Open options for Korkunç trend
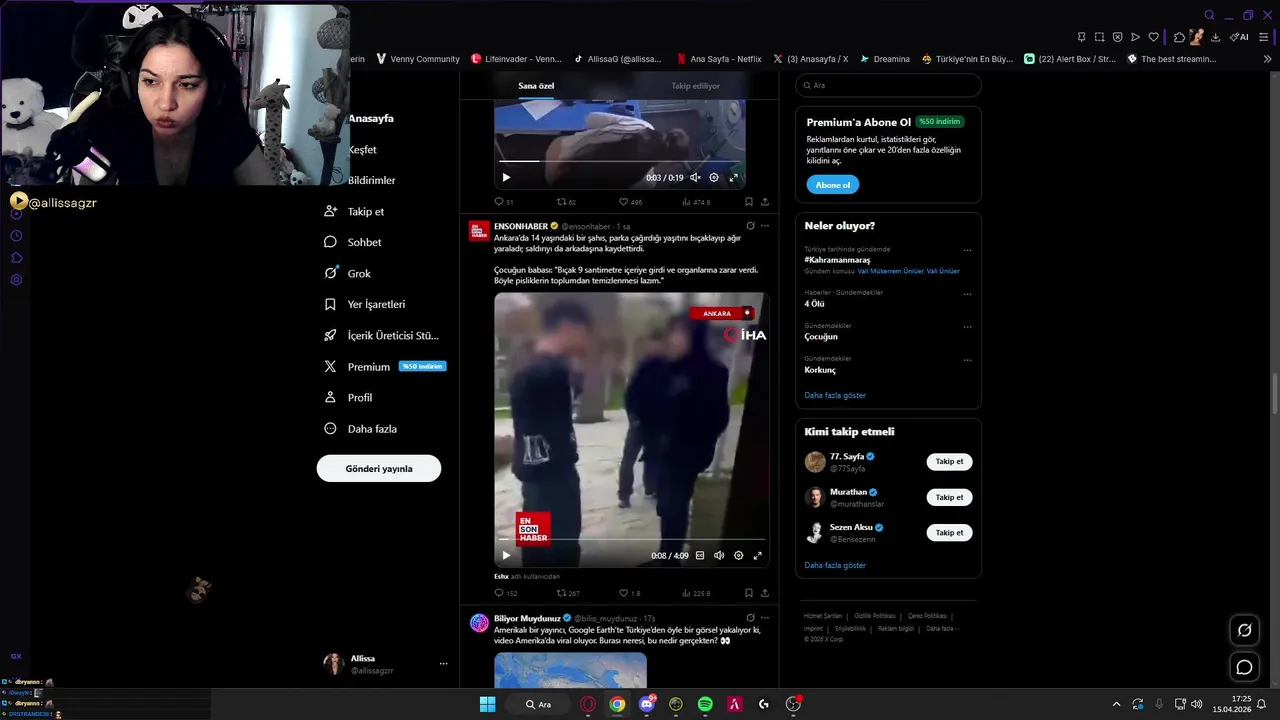Image resolution: width=1280 pixels, height=720 pixels. pyautogui.click(x=967, y=360)
